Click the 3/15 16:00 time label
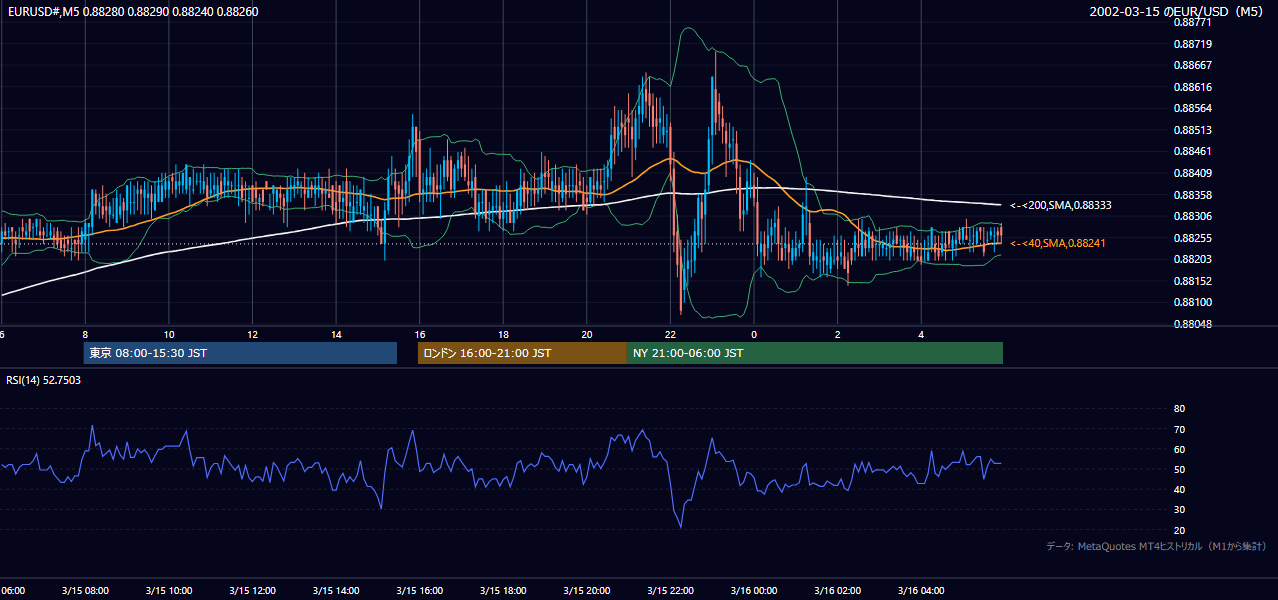 (419, 590)
